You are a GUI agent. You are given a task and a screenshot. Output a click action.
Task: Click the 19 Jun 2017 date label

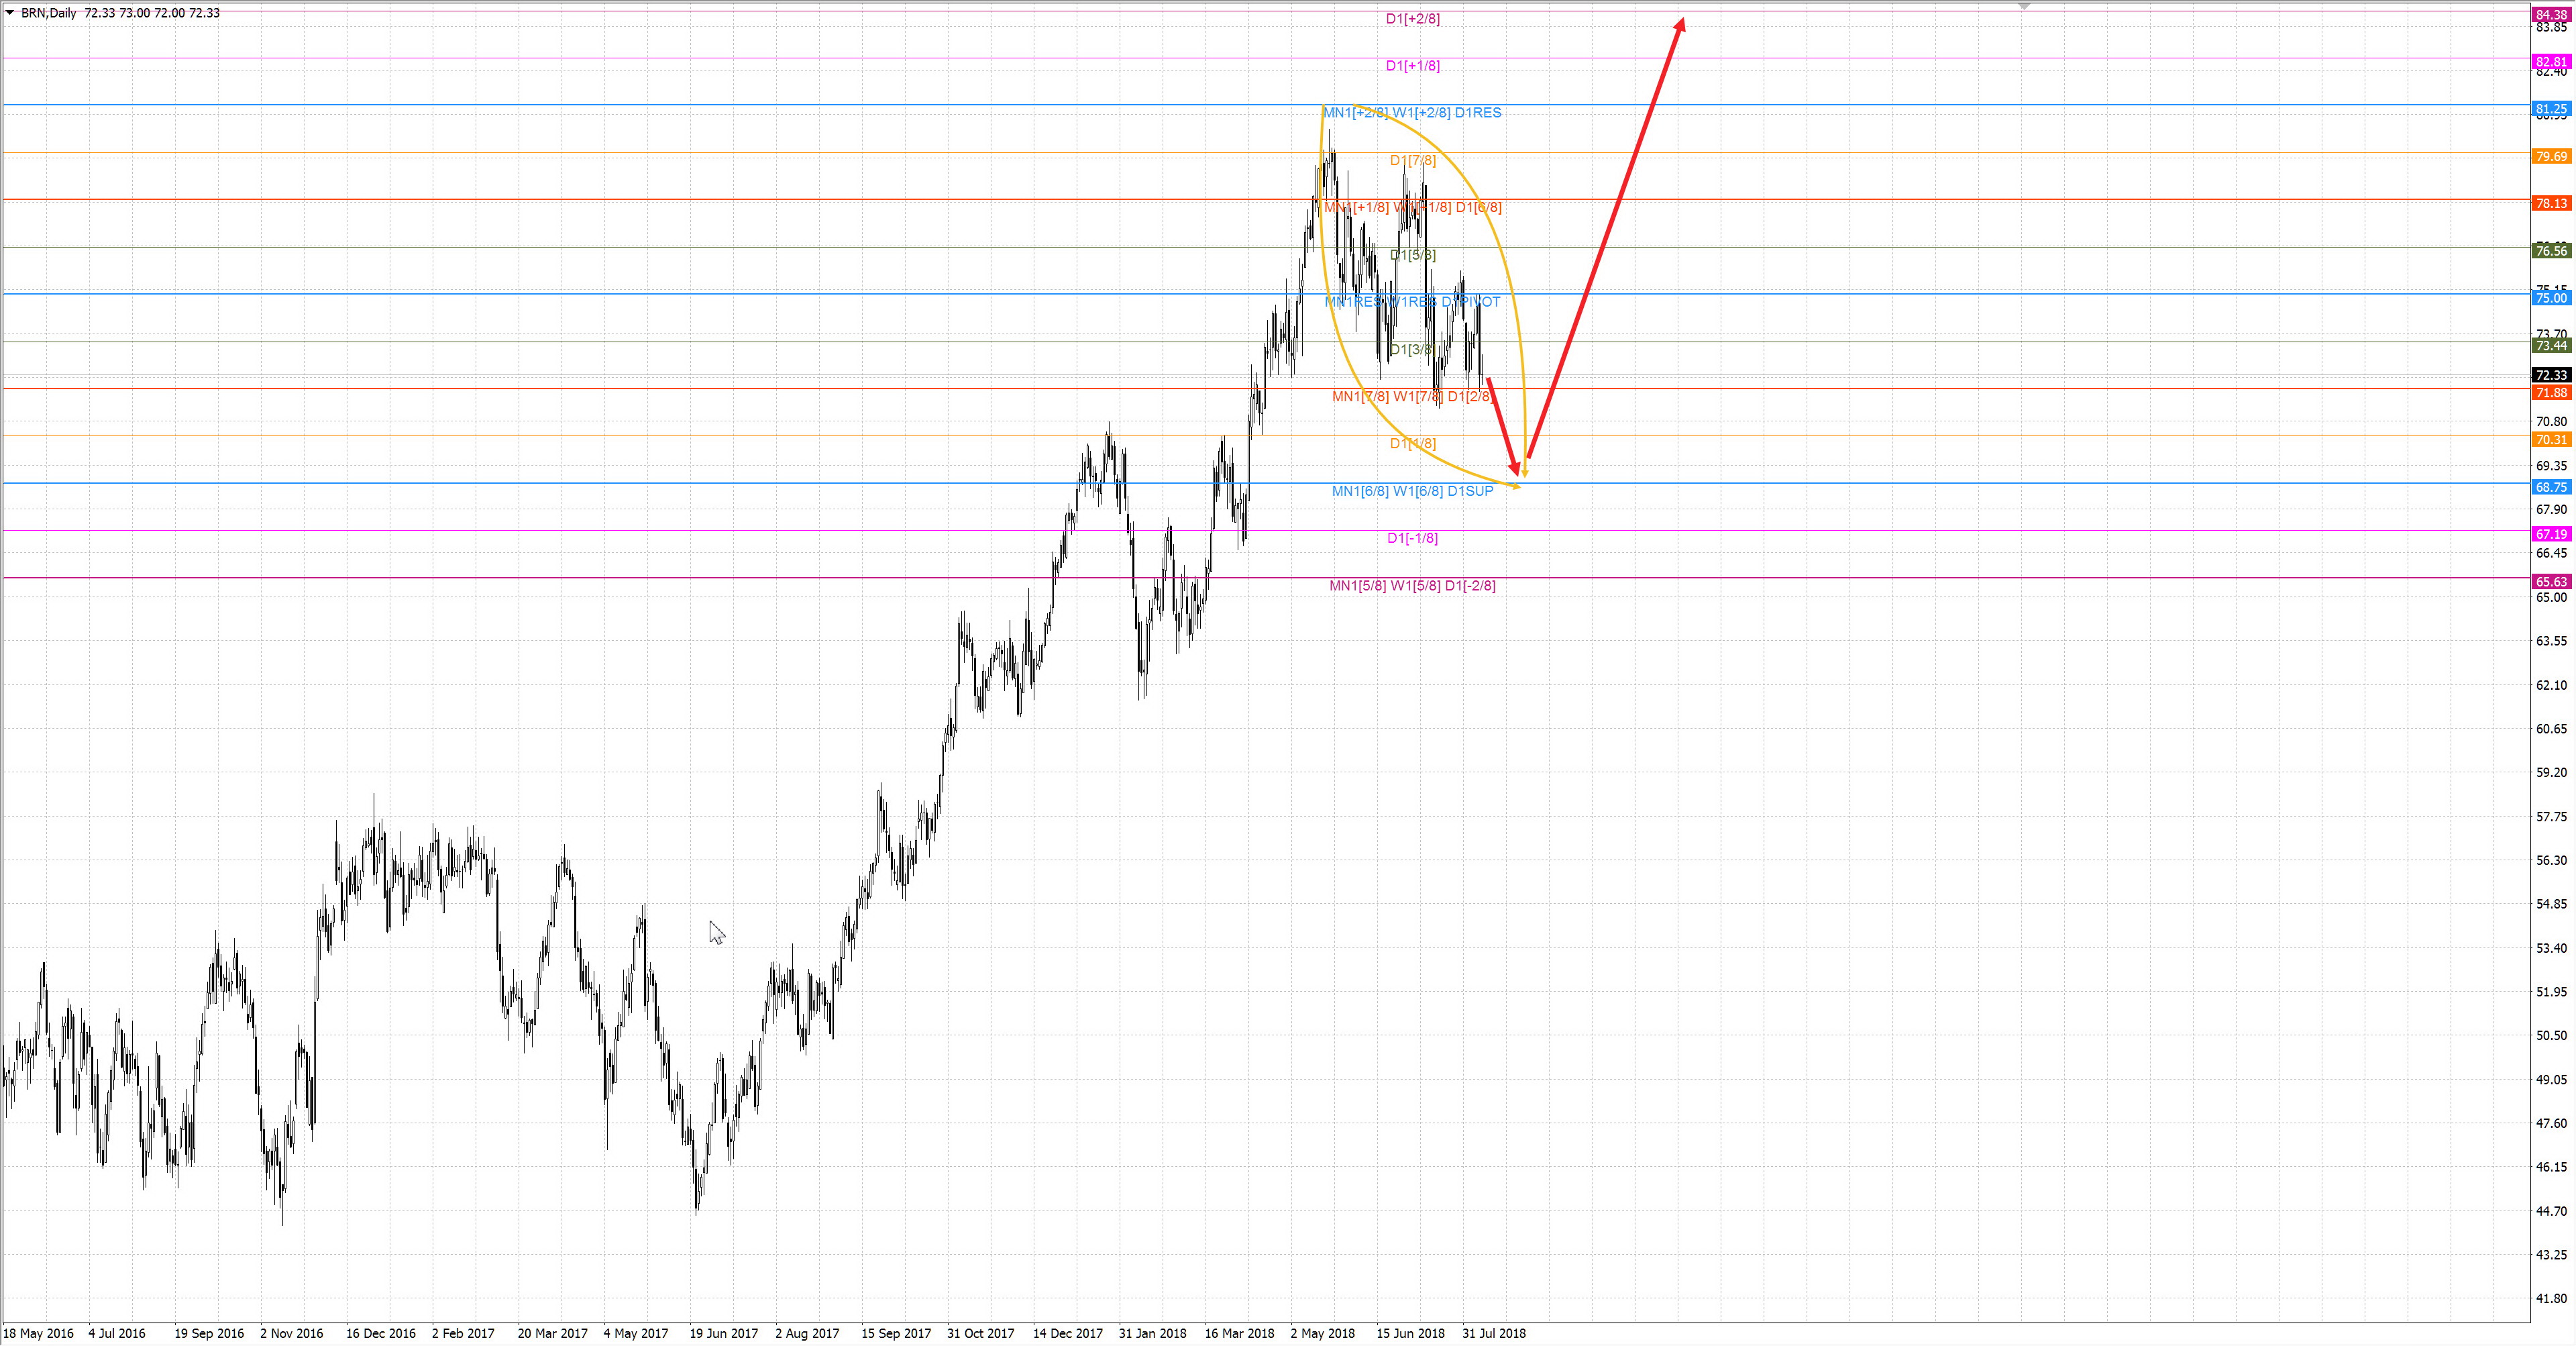click(x=723, y=1333)
